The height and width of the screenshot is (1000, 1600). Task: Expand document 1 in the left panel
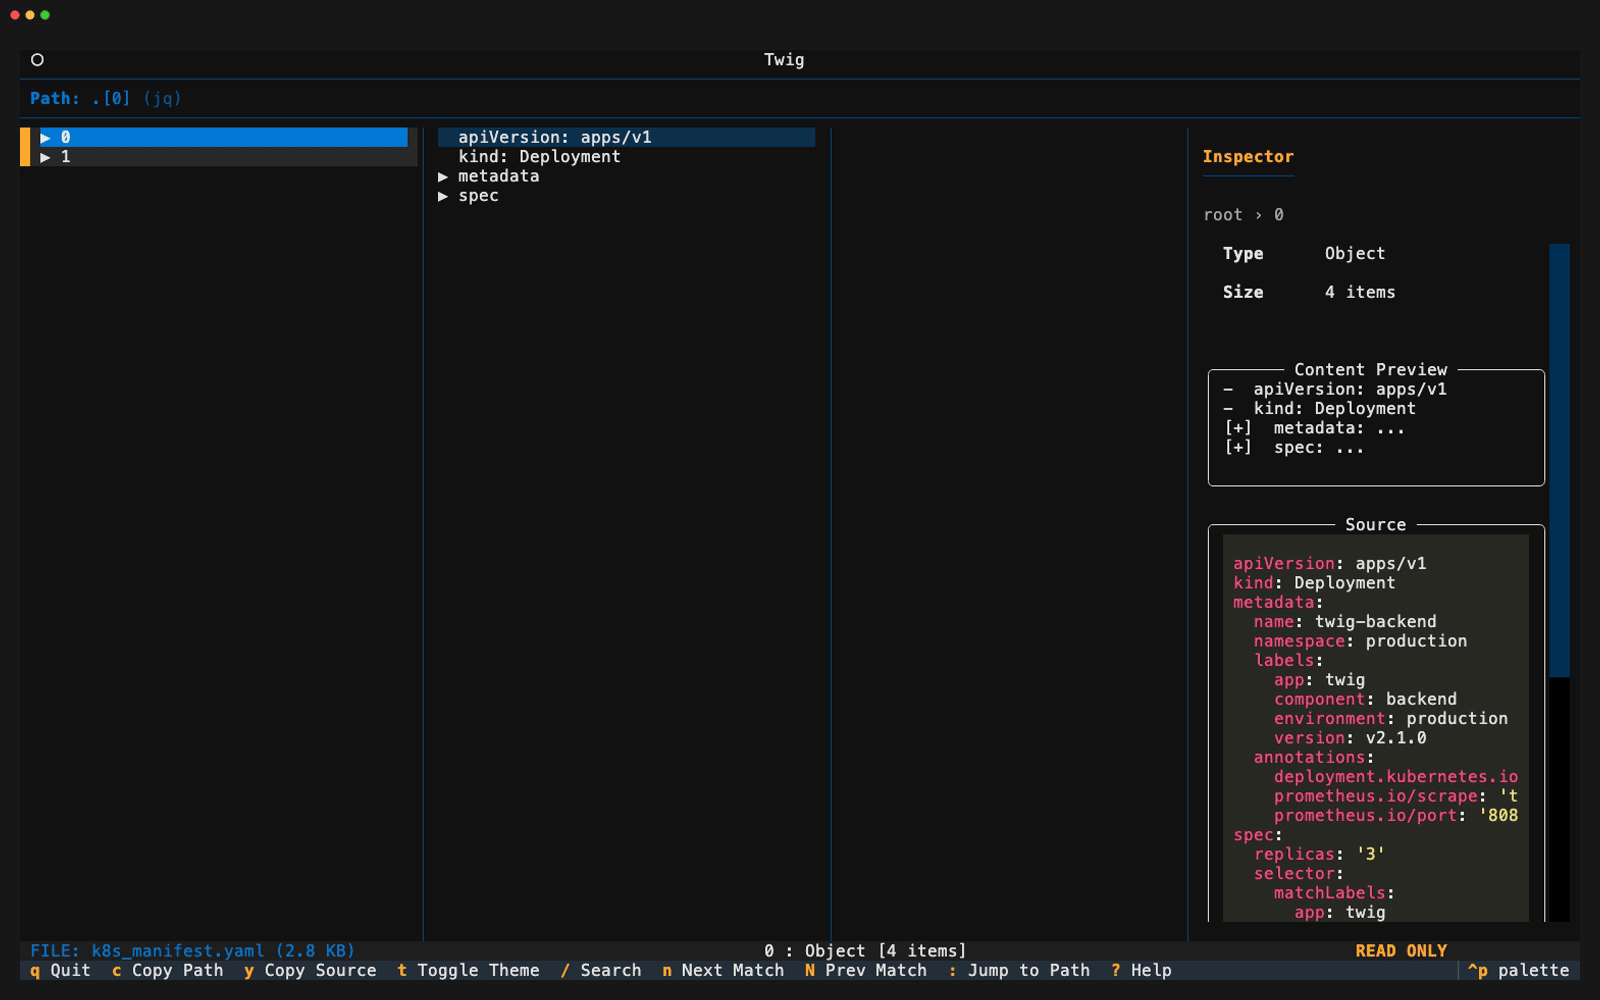(x=46, y=157)
